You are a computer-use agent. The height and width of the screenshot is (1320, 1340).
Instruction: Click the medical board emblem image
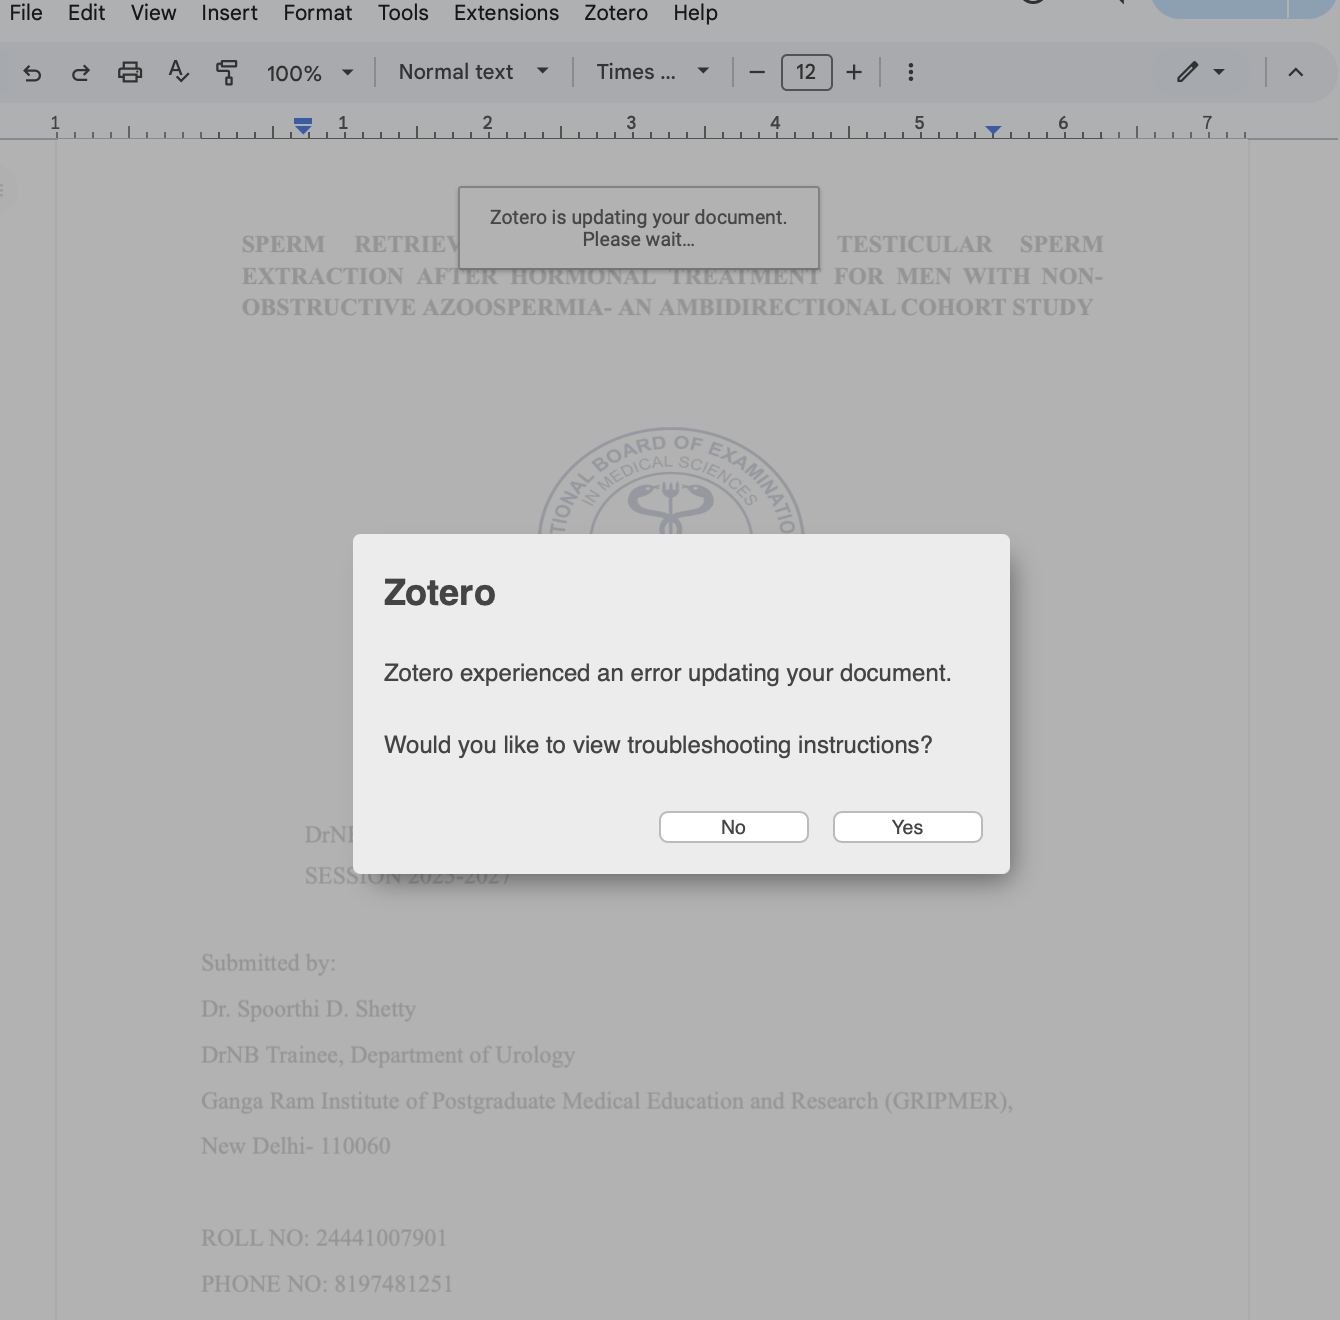coord(671,481)
